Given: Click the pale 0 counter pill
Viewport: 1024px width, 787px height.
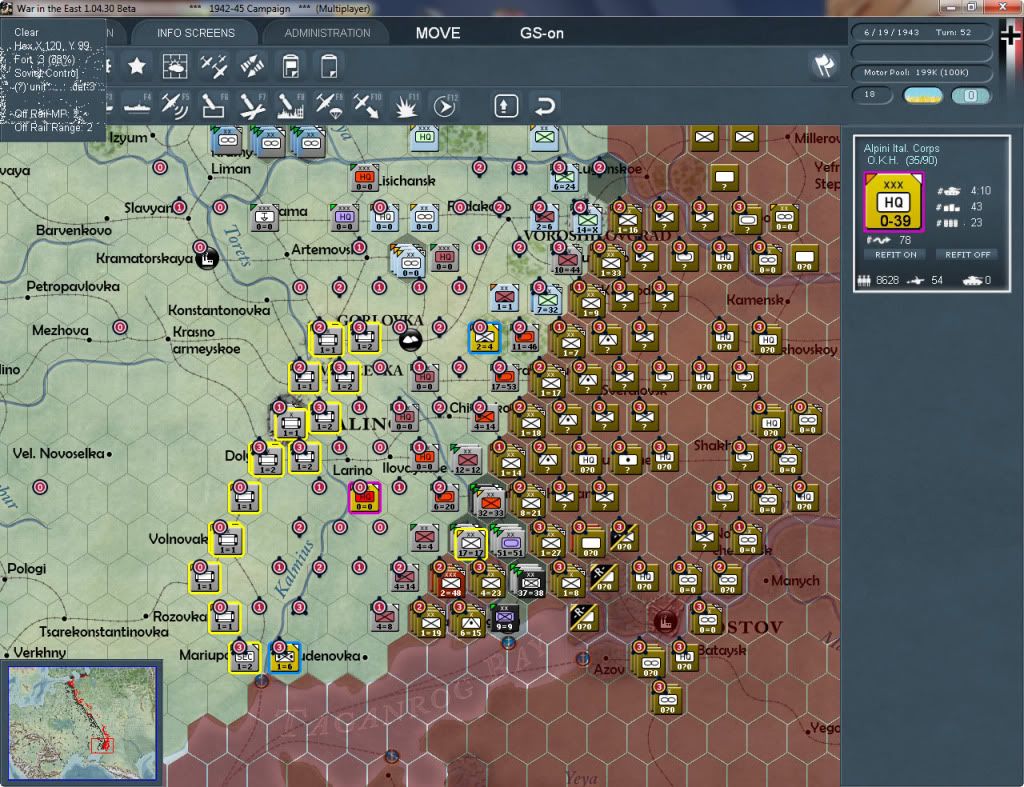Looking at the screenshot, I should (970, 95).
